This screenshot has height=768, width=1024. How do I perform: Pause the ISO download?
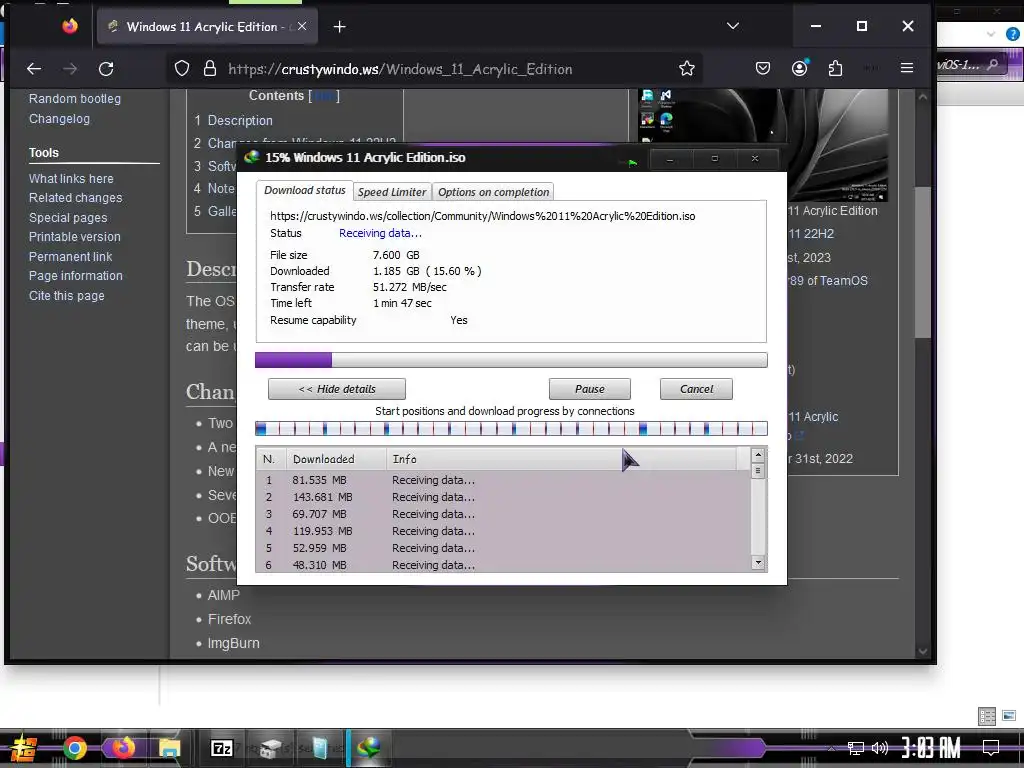point(590,389)
